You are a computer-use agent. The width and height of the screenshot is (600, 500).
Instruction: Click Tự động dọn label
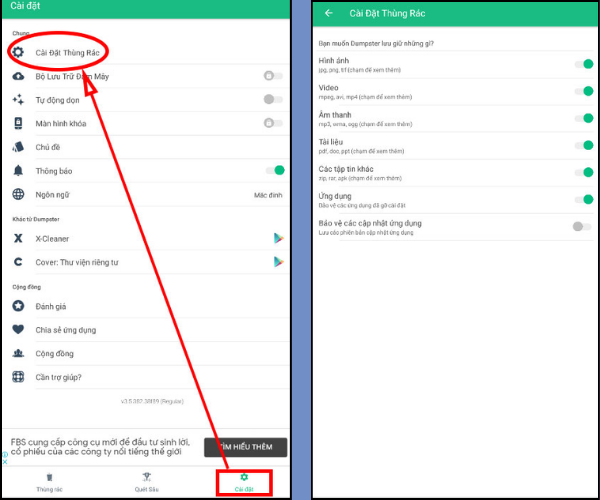click(57, 100)
